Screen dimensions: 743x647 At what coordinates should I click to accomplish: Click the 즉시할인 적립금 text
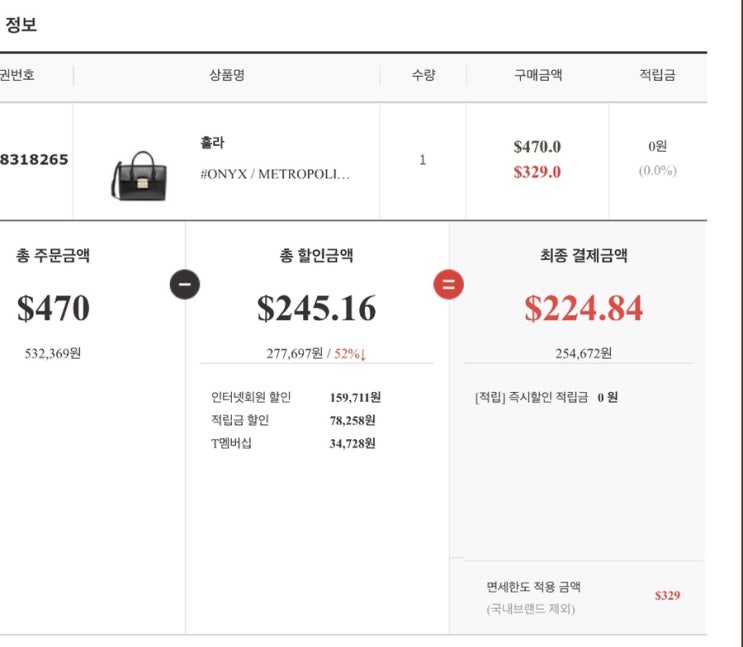(549, 397)
